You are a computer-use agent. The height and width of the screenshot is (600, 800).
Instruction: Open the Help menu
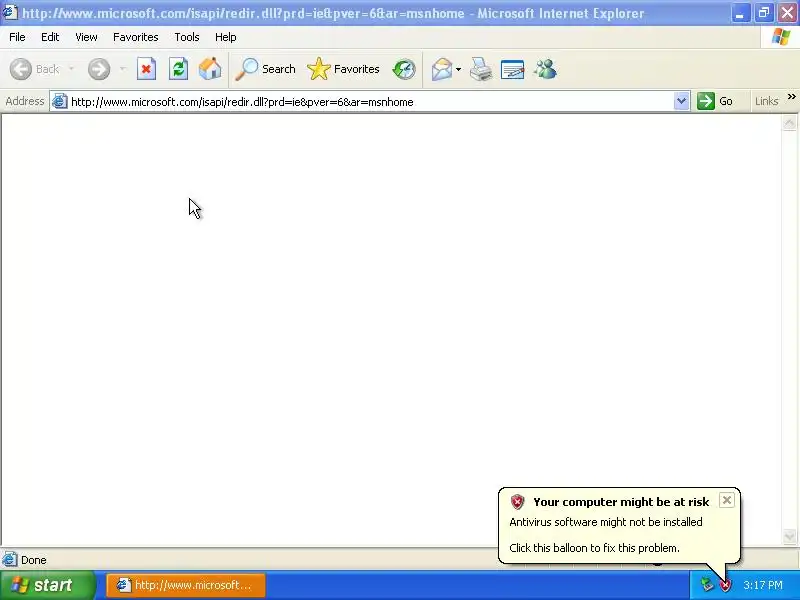point(226,37)
